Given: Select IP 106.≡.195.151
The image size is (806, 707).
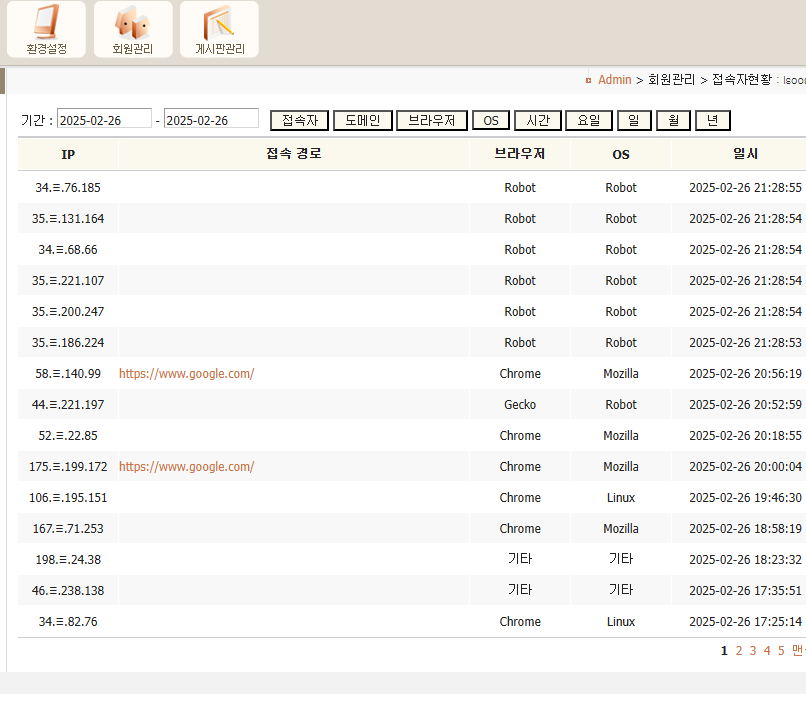Looking at the screenshot, I should point(68,498).
